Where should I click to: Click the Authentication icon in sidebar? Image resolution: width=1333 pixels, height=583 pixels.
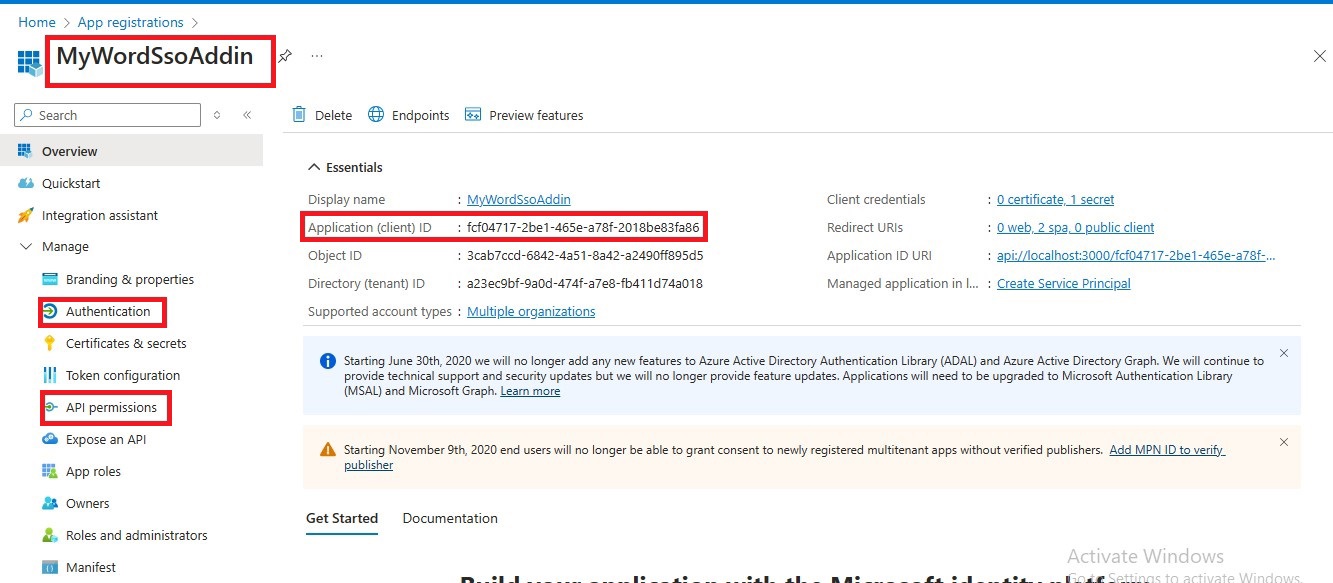[49, 311]
